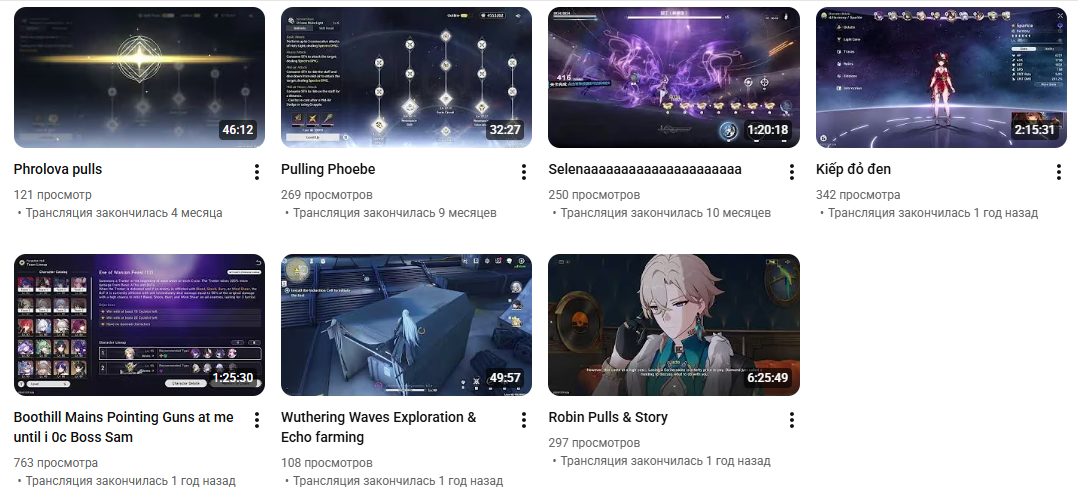This screenshot has width=1078, height=502.
Task: Open the Selenaaaa stream thumbnail
Action: click(x=674, y=77)
